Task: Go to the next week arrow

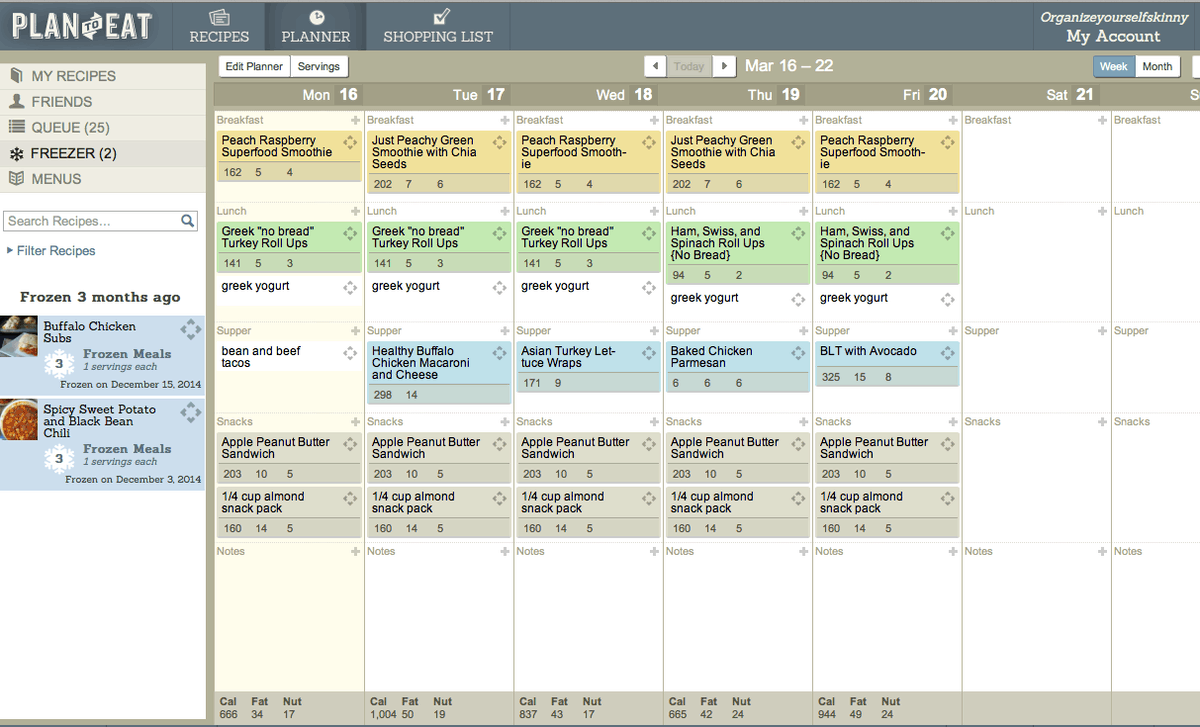Action: click(724, 66)
